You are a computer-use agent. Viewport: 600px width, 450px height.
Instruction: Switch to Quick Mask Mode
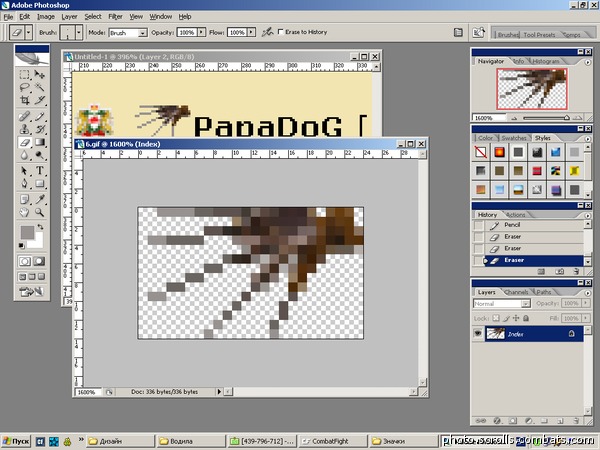pyautogui.click(x=39, y=261)
